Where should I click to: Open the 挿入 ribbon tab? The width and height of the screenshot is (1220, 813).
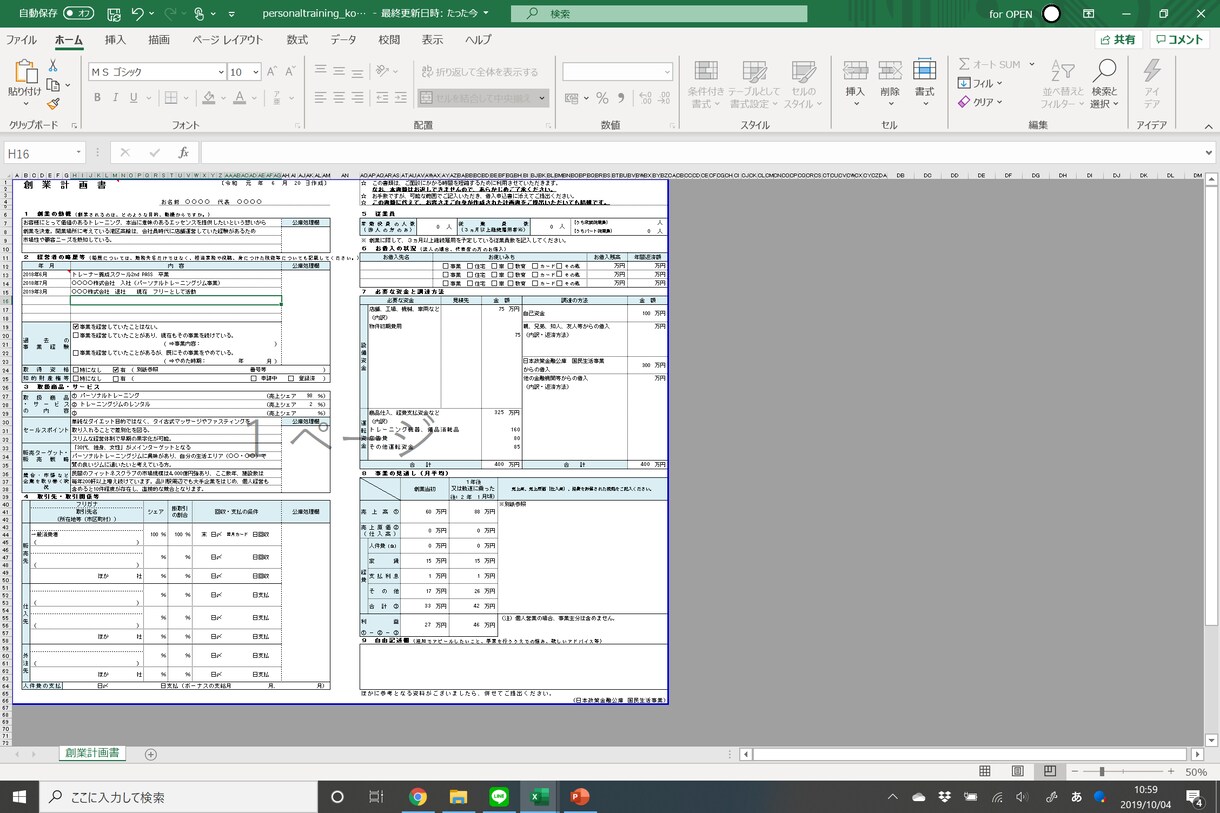pyautogui.click(x=115, y=40)
